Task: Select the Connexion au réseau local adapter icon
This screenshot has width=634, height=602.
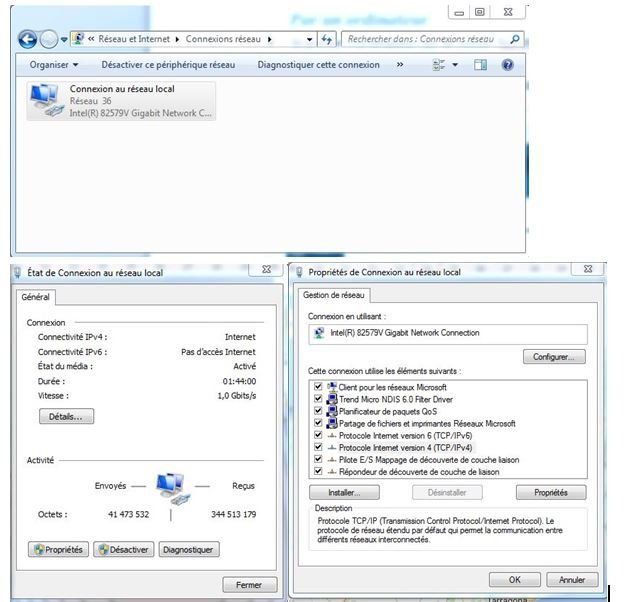Action: [x=45, y=100]
